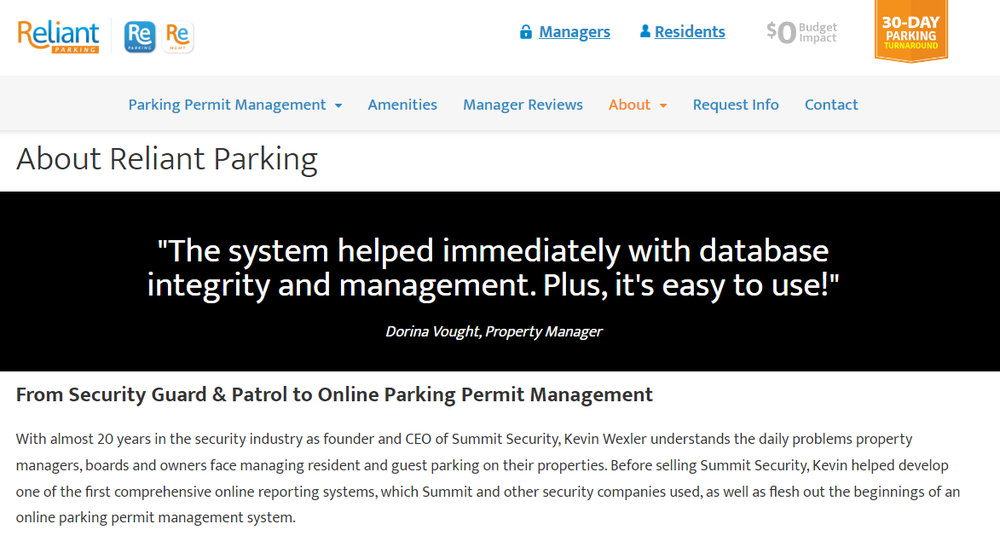Open the white Re Mgmt app icon
This screenshot has width=1000, height=534.
click(x=178, y=37)
